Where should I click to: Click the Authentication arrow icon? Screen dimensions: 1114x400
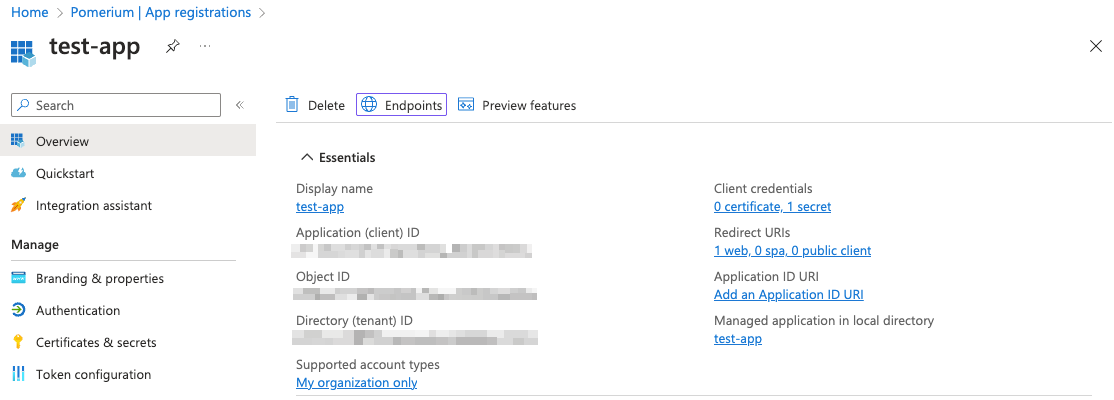point(18,310)
